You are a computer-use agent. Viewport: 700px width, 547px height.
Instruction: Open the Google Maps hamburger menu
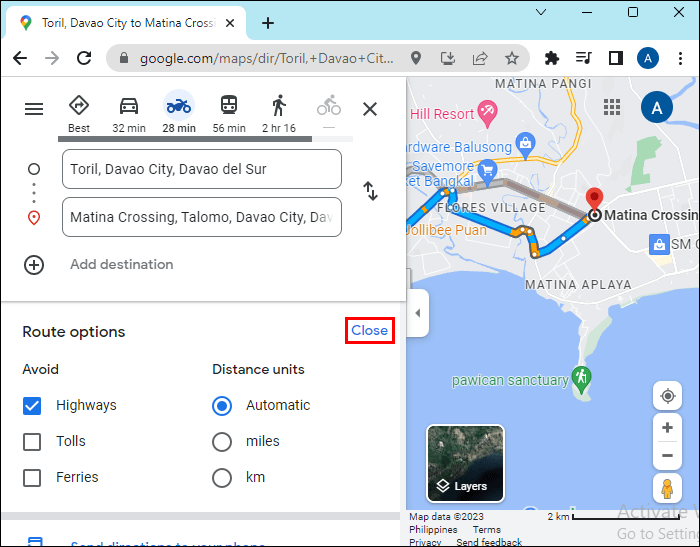(34, 109)
